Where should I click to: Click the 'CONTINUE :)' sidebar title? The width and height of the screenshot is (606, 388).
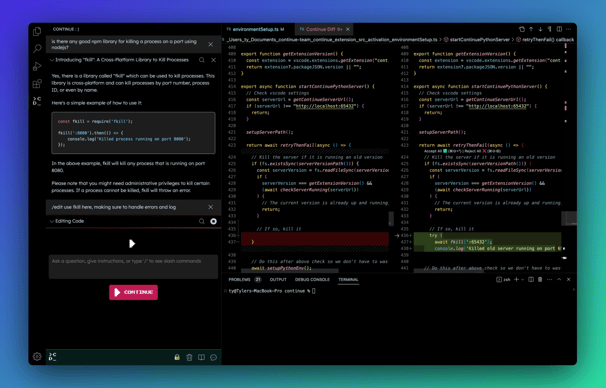click(x=66, y=29)
